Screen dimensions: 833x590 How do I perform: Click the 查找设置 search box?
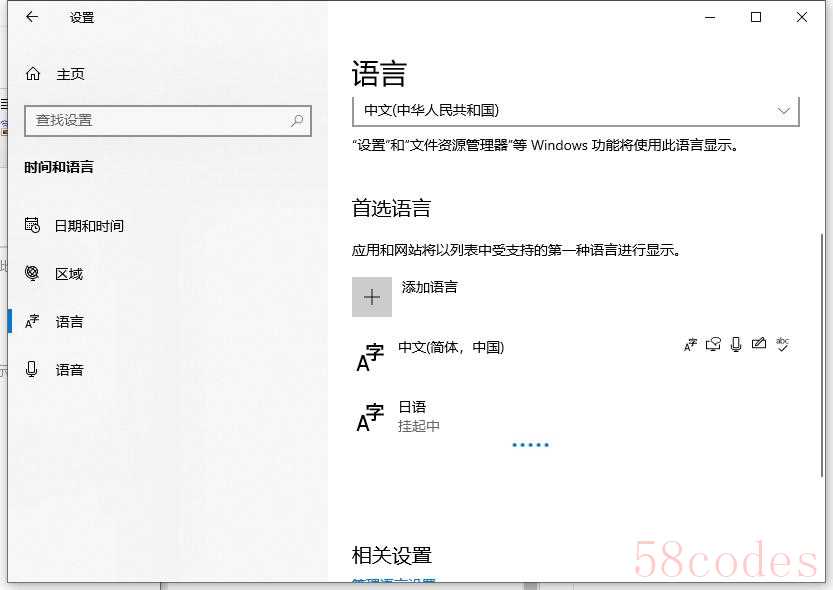(x=168, y=121)
